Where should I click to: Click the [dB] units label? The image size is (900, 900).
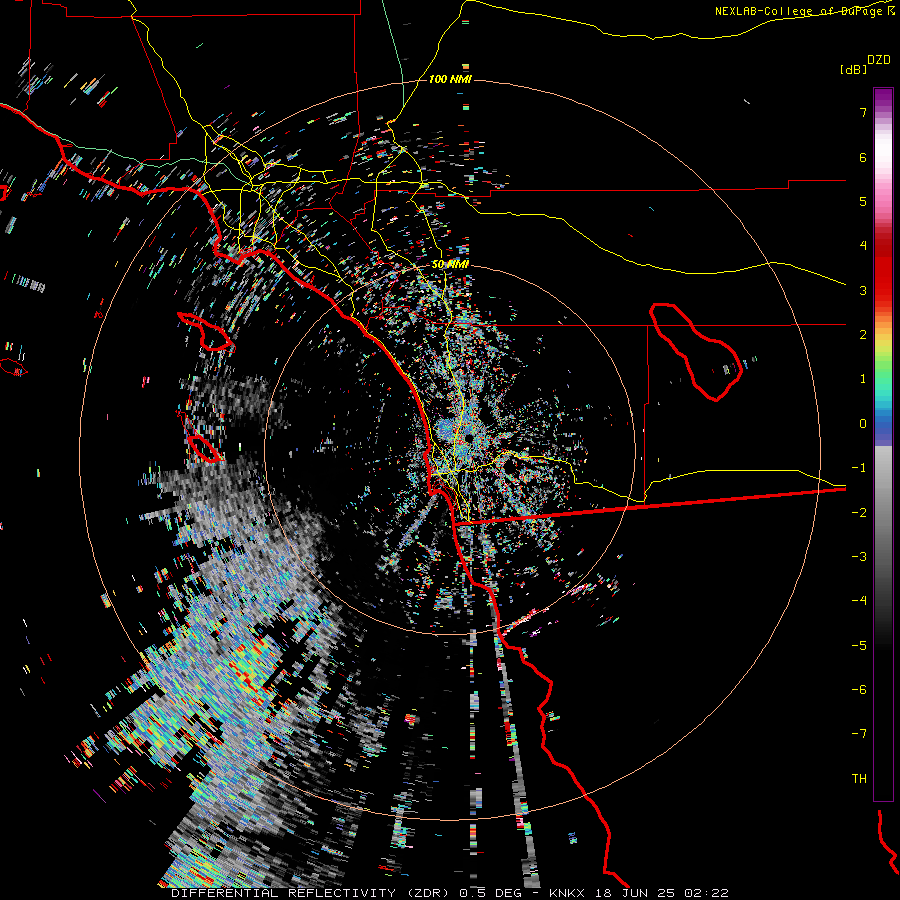pyautogui.click(x=854, y=70)
